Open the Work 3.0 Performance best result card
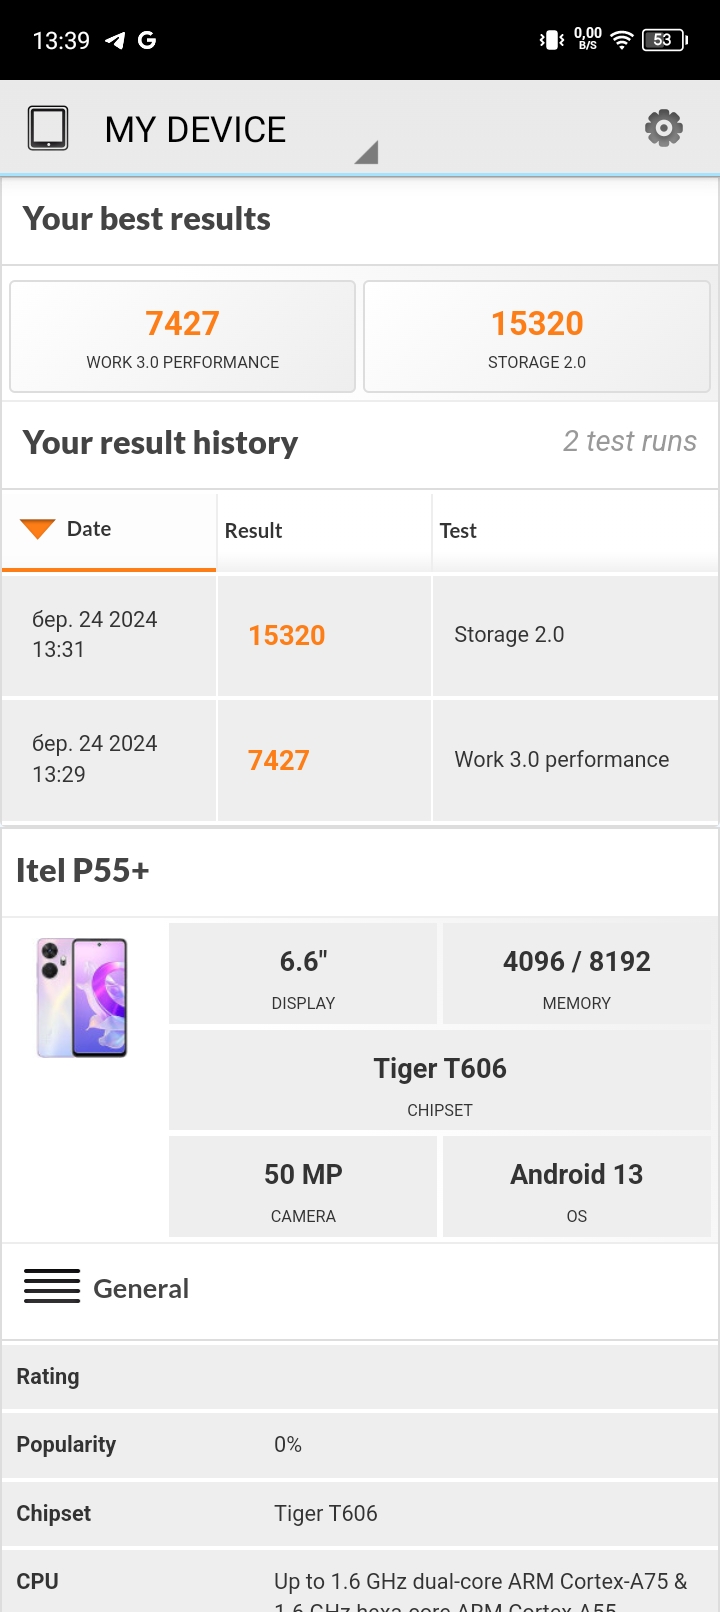Screen dimensions: 720x1612 (x=183, y=337)
